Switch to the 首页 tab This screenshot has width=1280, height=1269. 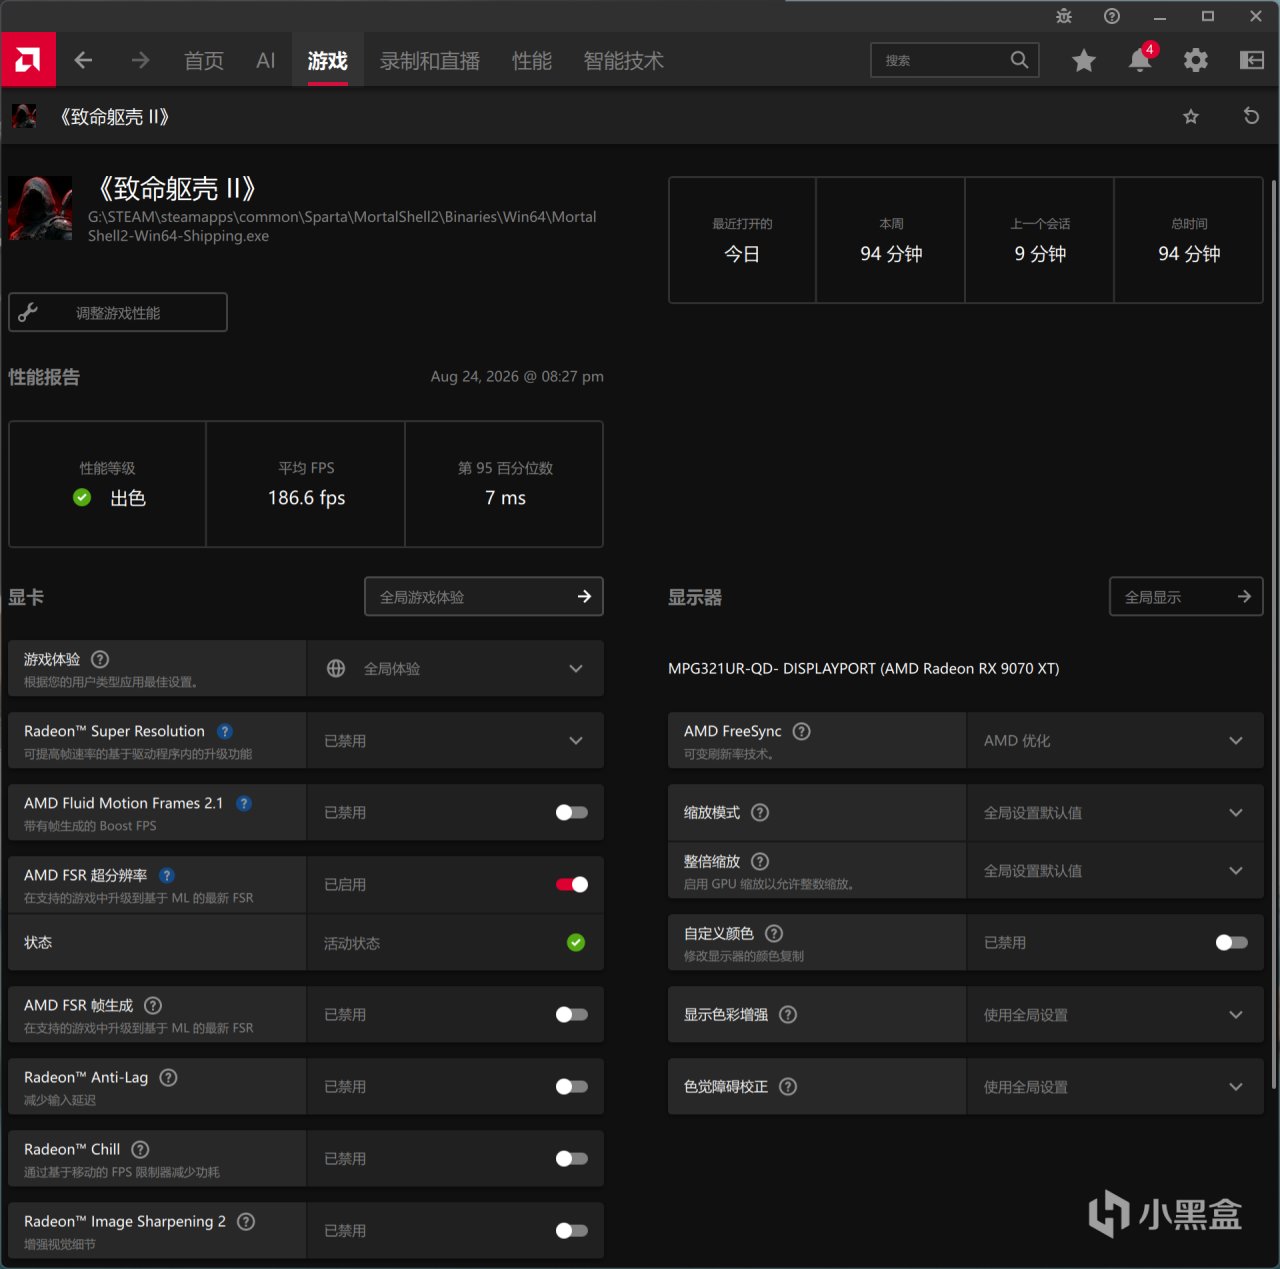(x=204, y=61)
